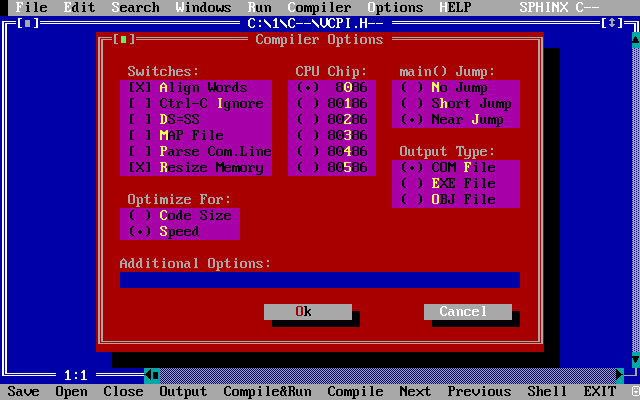This screenshot has height=400, width=640.
Task: Click the vertical scrollbar up arrow
Action: pos(636,40)
